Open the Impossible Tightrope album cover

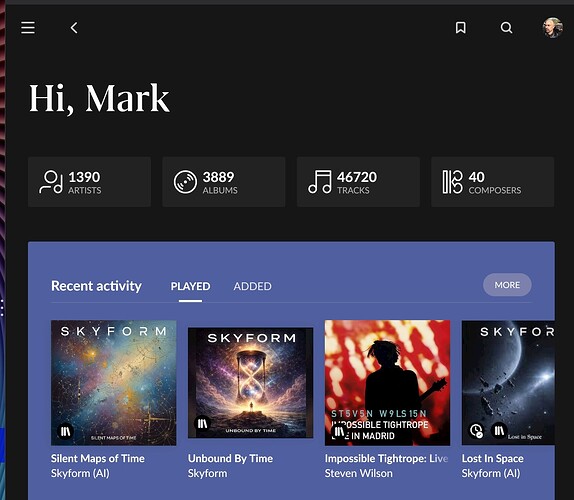387,383
